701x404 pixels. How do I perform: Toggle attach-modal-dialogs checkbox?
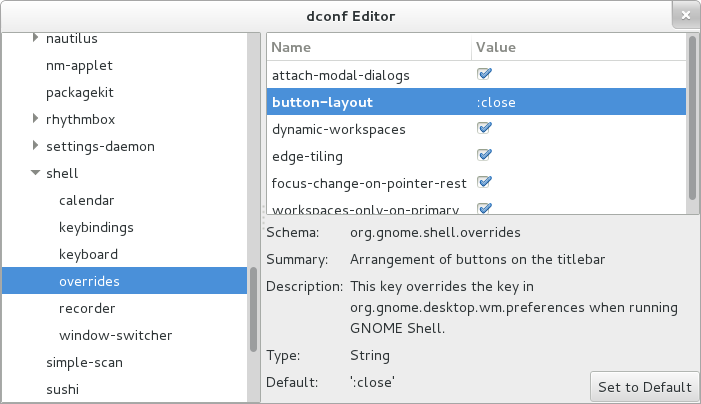[x=484, y=74]
